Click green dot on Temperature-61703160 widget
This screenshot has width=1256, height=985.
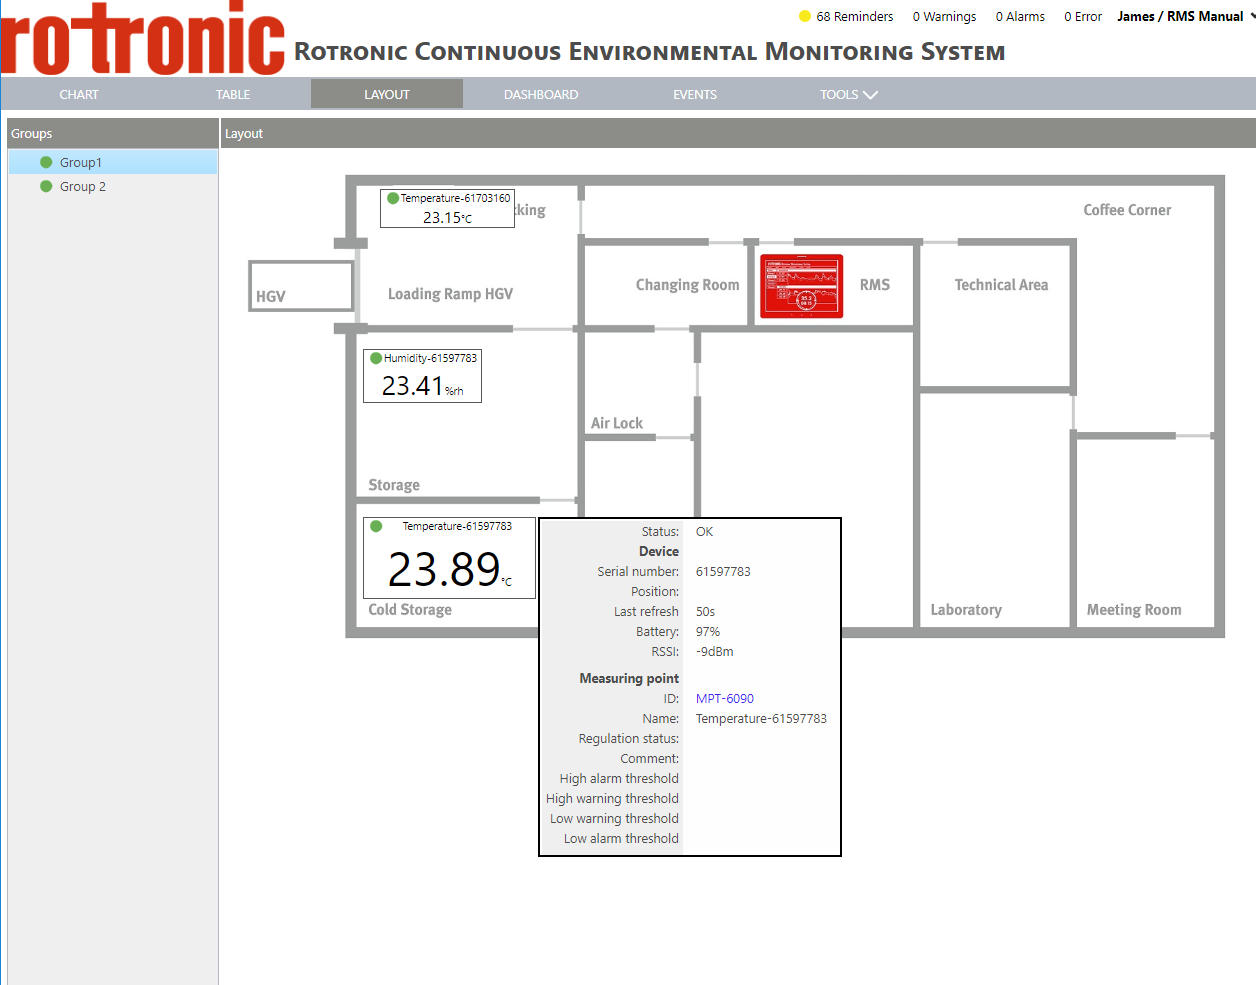393,198
